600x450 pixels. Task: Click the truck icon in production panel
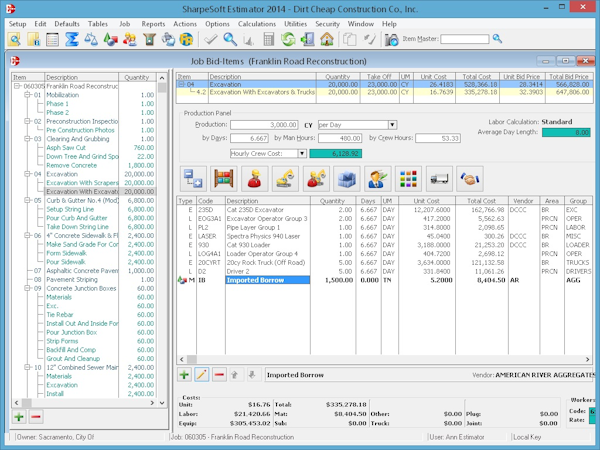[439, 179]
